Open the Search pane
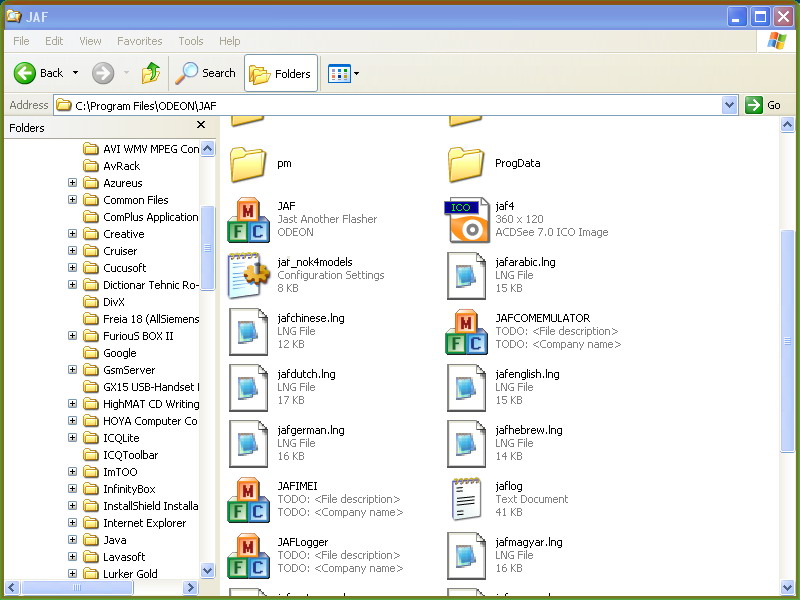Image resolution: width=800 pixels, height=600 pixels. pyautogui.click(x=206, y=73)
